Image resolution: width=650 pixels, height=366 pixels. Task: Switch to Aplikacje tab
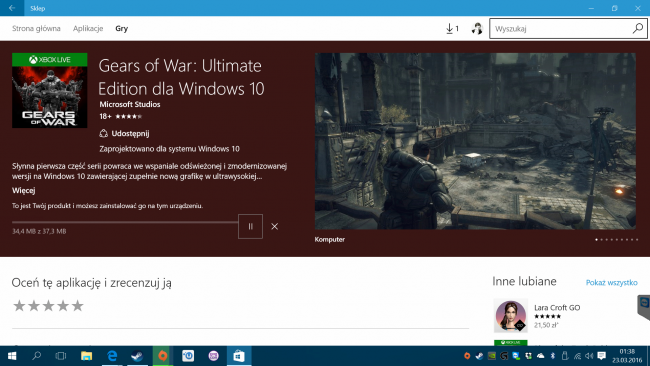(x=88, y=29)
